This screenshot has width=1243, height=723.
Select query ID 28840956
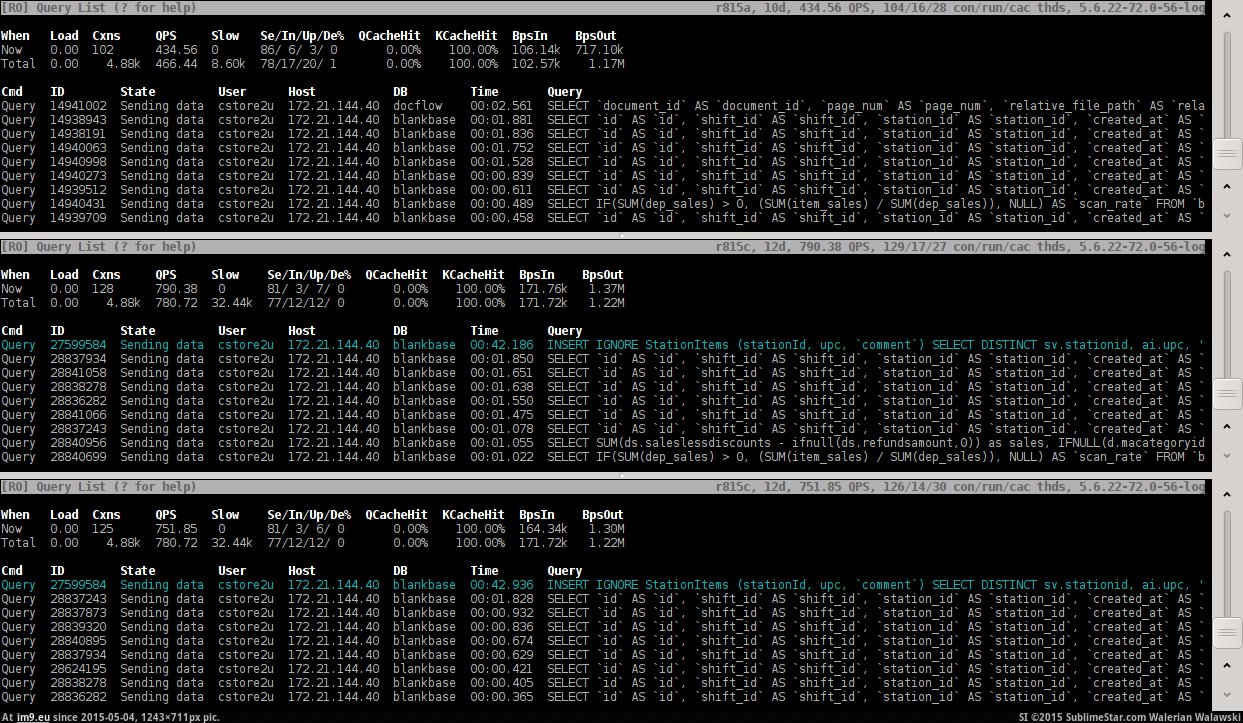[78, 443]
